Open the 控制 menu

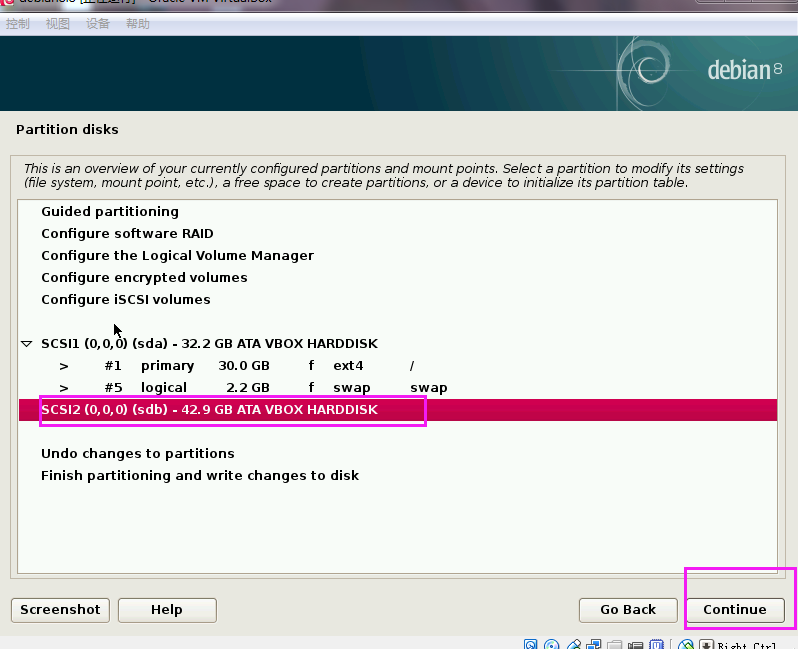[x=18, y=24]
